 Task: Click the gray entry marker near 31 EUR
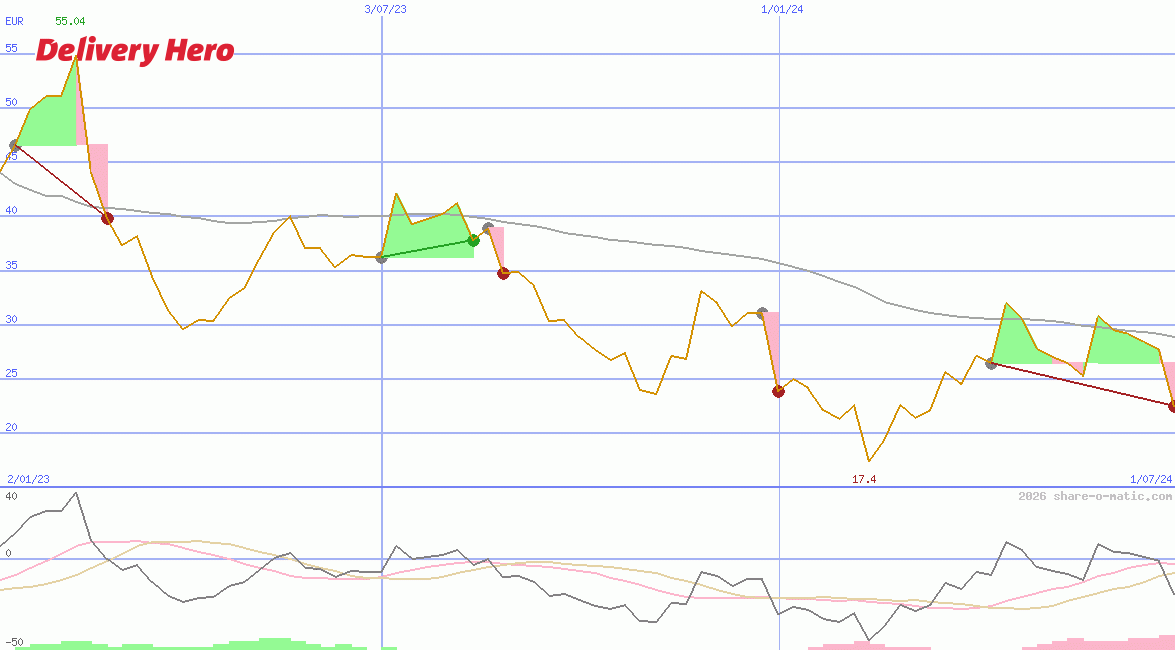tap(762, 313)
